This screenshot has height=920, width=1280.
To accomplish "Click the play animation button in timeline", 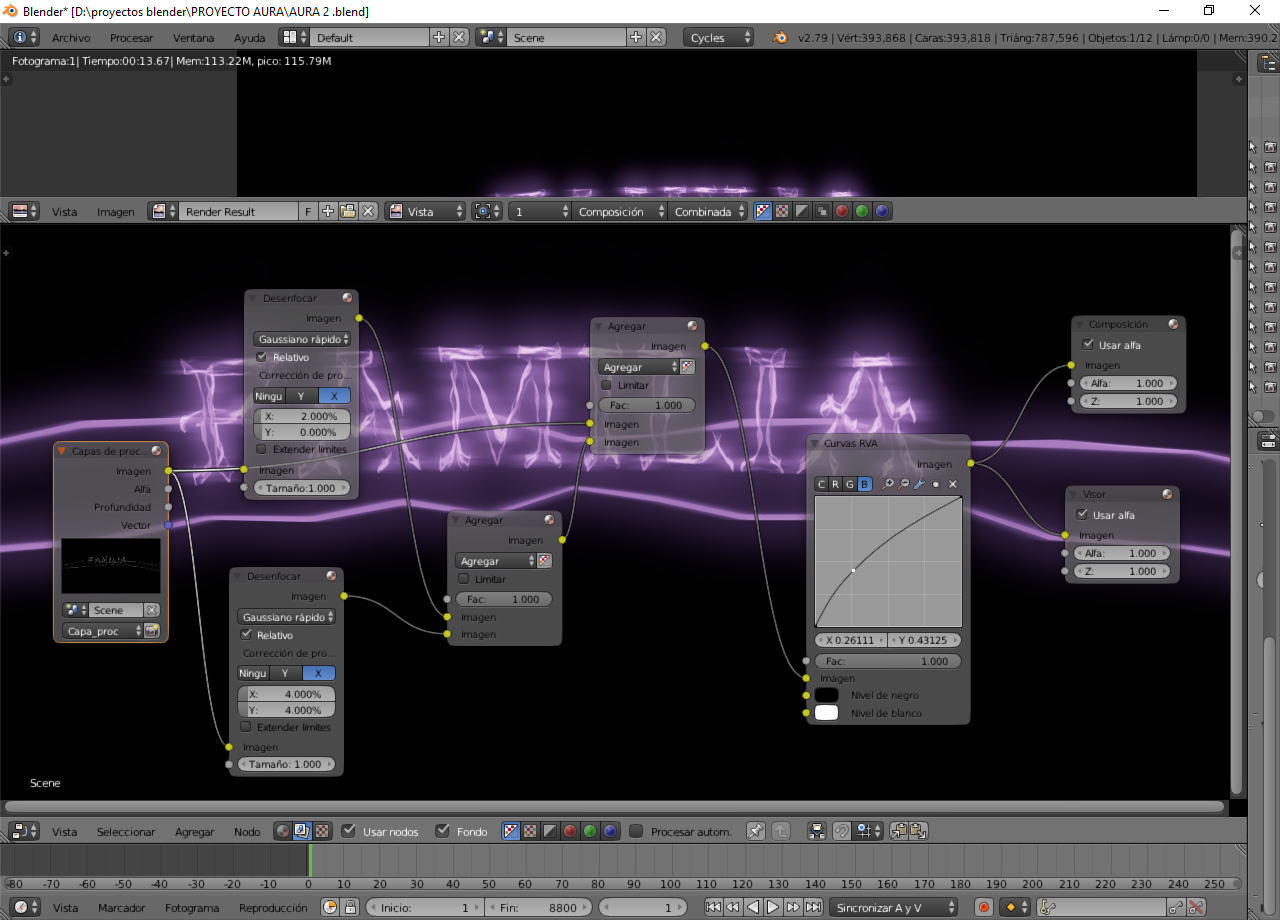I will point(773,907).
